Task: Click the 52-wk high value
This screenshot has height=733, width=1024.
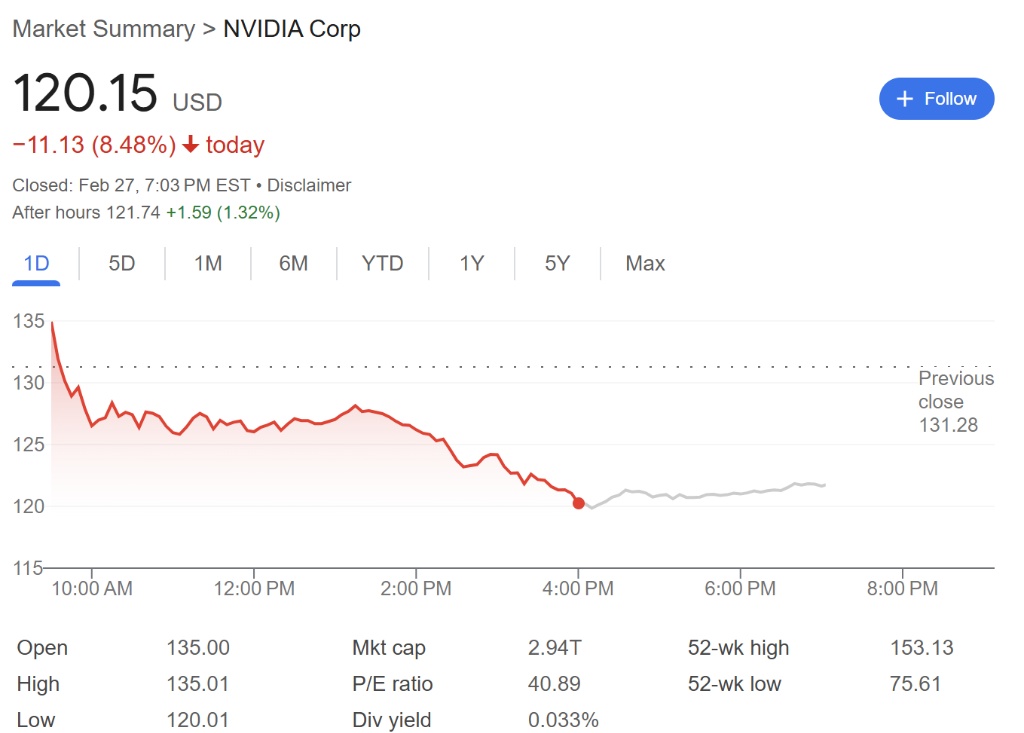Action: 921,648
